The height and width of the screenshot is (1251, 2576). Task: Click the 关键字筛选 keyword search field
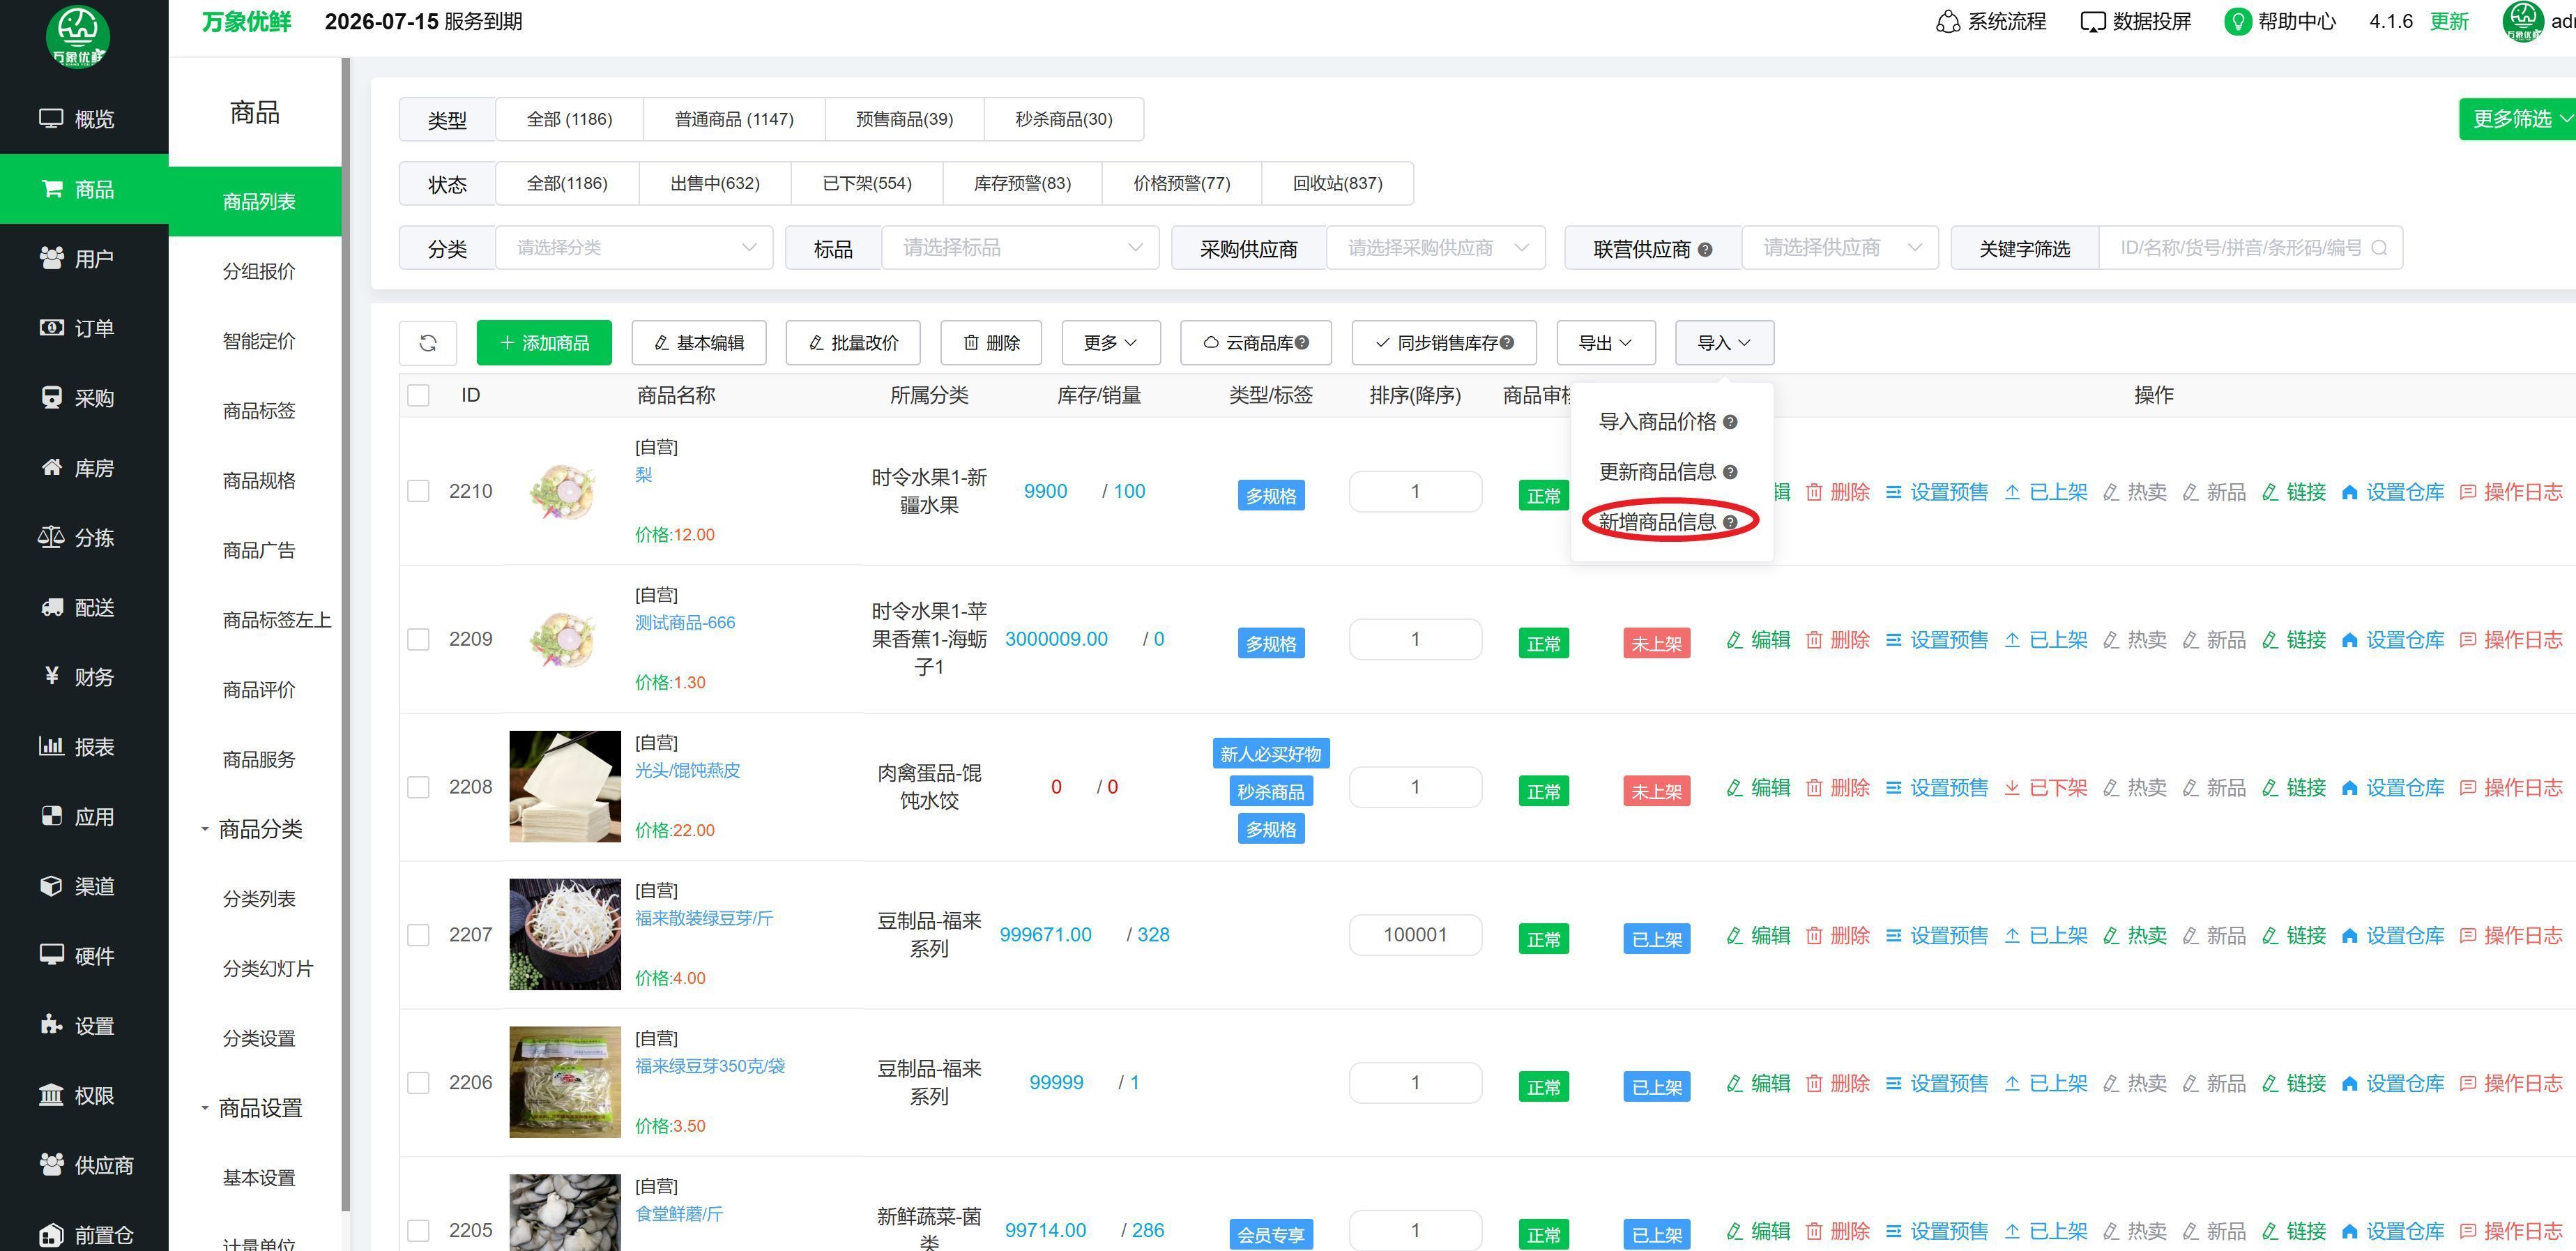tap(2250, 248)
